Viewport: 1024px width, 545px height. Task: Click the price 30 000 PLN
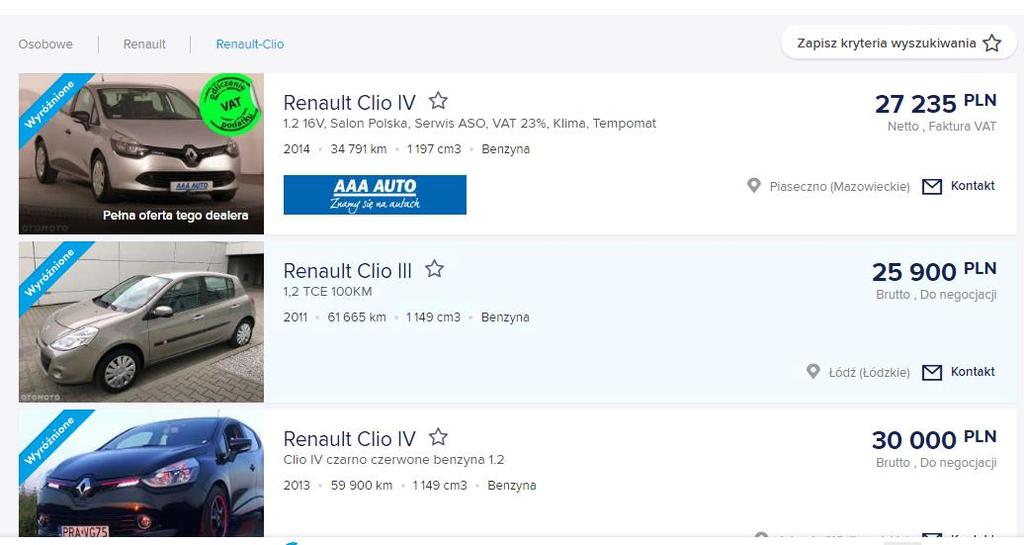point(934,440)
